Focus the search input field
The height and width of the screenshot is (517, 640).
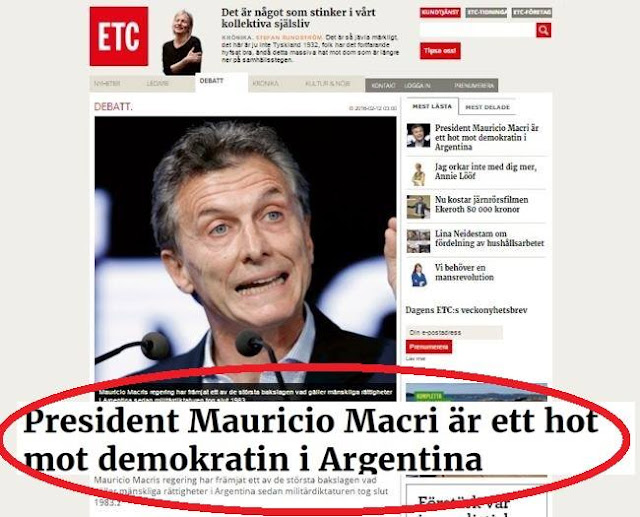[x=477, y=30]
